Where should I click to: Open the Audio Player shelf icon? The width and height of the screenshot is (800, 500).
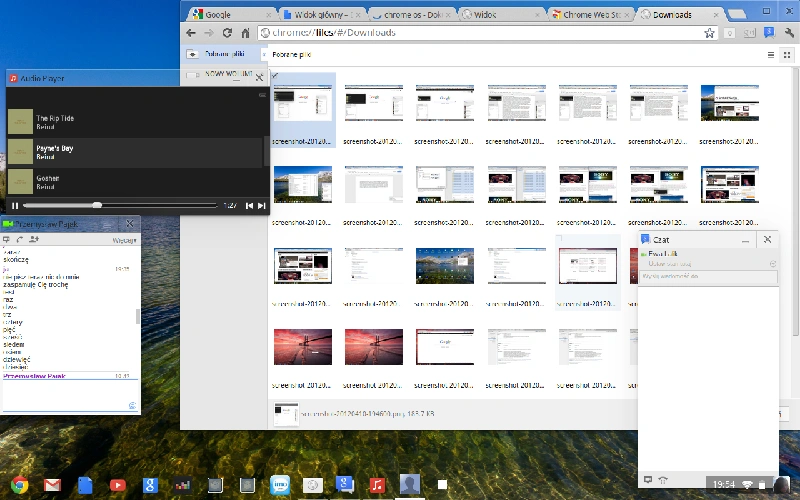click(377, 484)
